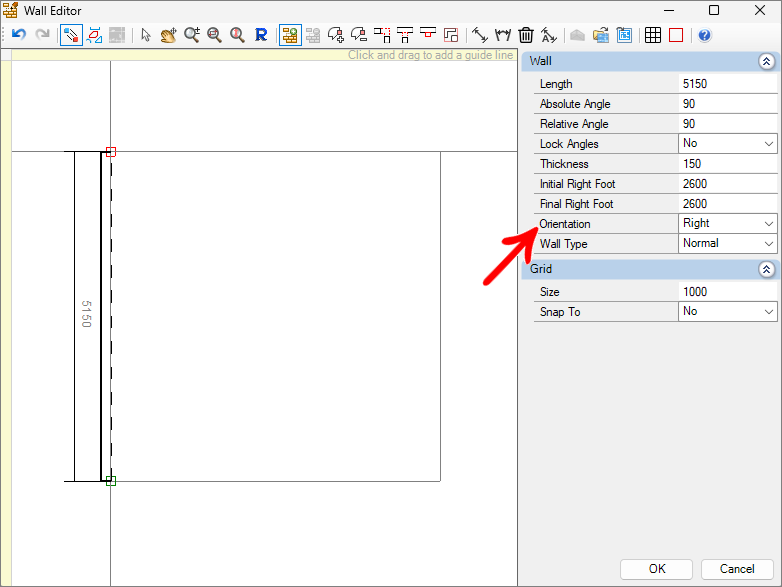The image size is (782, 587).
Task: Click the T-junction wall icon
Action: tap(405, 35)
